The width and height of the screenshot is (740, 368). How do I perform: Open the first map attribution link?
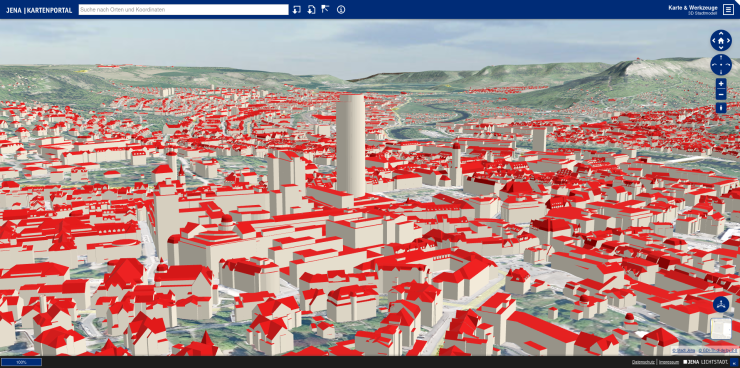point(683,351)
